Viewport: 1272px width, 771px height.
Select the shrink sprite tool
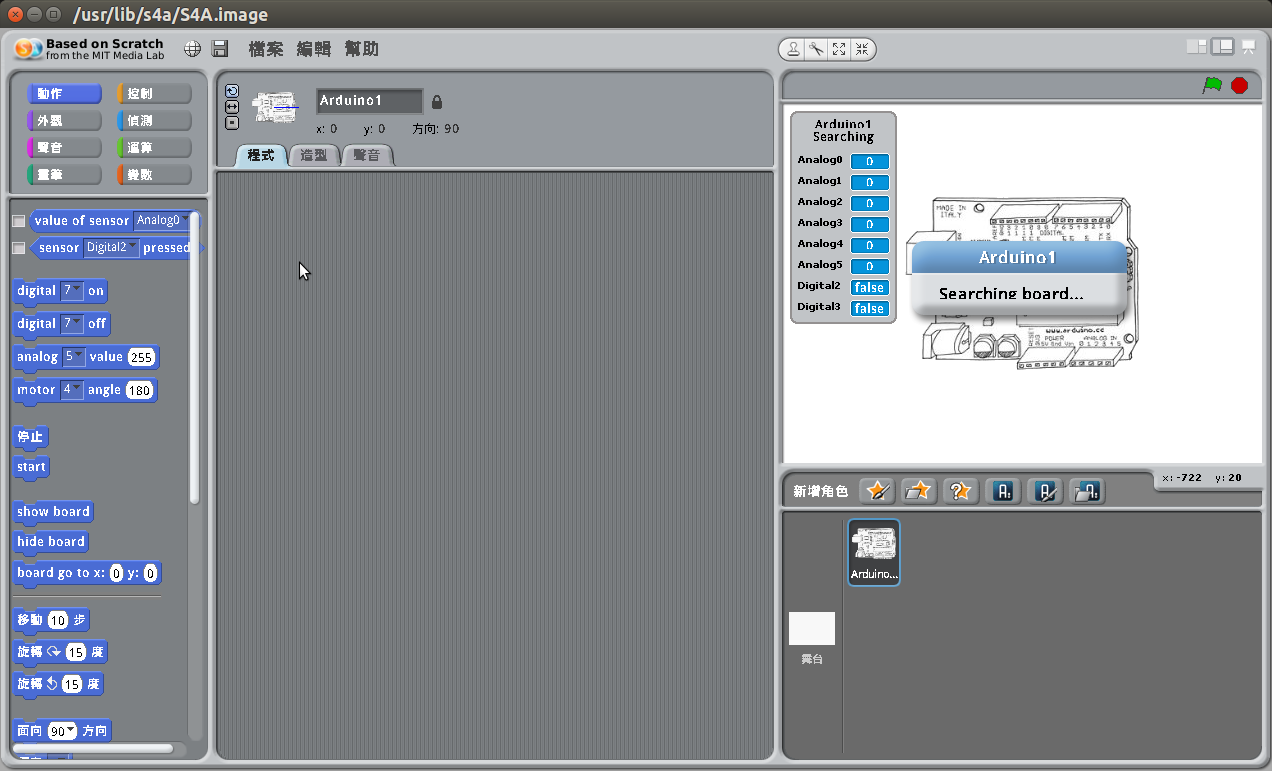pyautogui.click(x=863, y=49)
